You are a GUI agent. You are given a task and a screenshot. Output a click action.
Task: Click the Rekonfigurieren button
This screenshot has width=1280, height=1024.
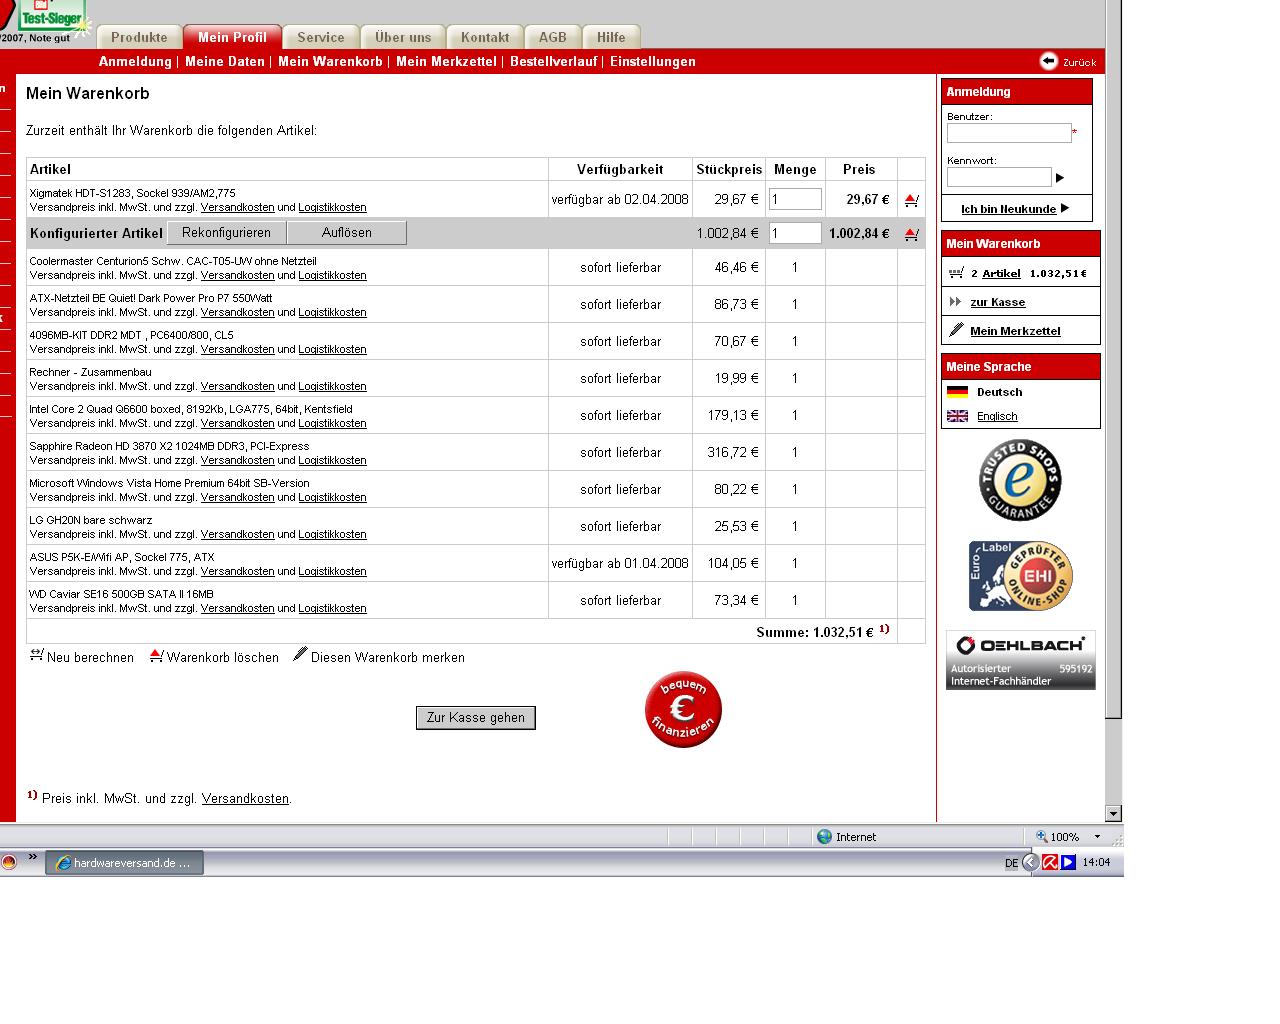coord(226,233)
